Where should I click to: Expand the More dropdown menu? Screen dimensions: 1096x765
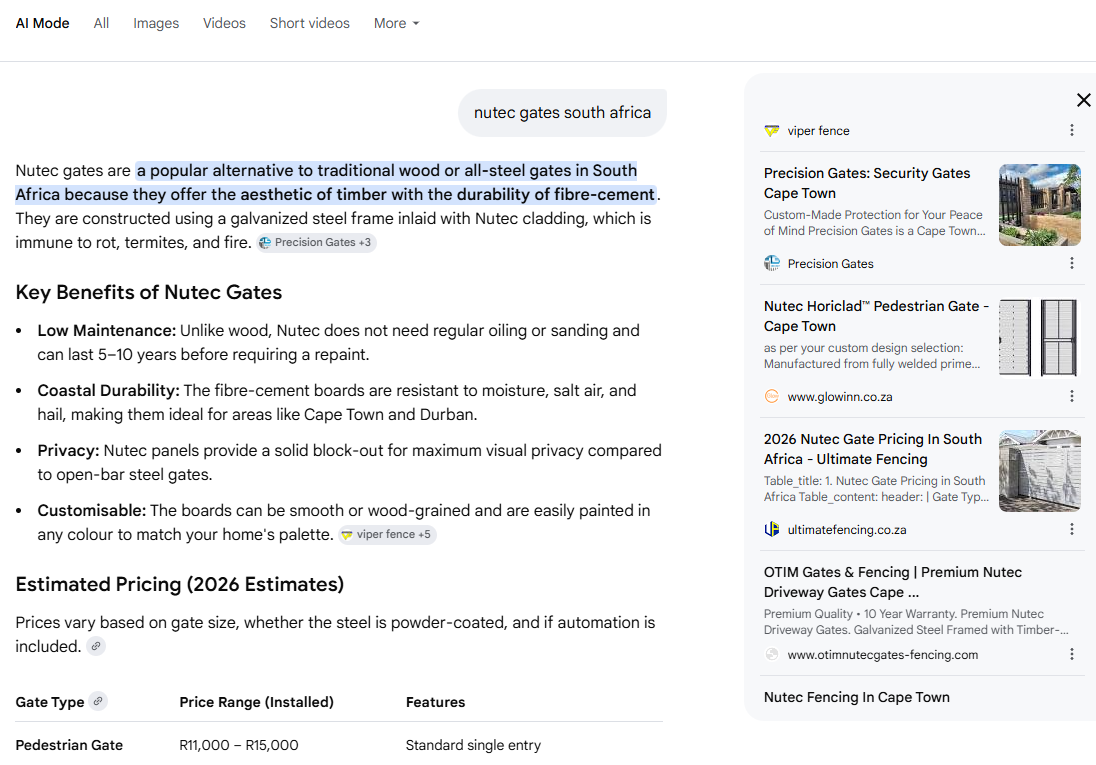click(396, 23)
